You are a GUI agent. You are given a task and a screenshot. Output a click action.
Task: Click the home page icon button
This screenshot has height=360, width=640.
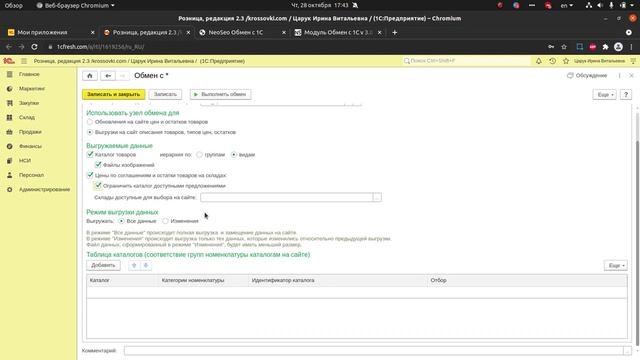point(90,76)
